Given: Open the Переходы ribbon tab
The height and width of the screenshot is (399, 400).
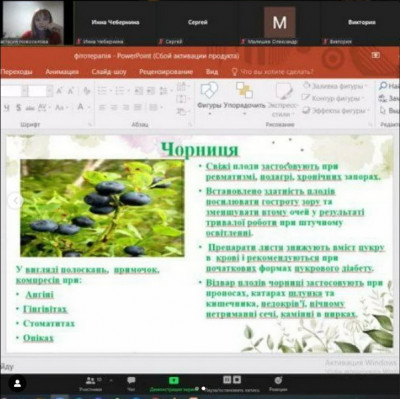Looking at the screenshot, I should 16,72.
